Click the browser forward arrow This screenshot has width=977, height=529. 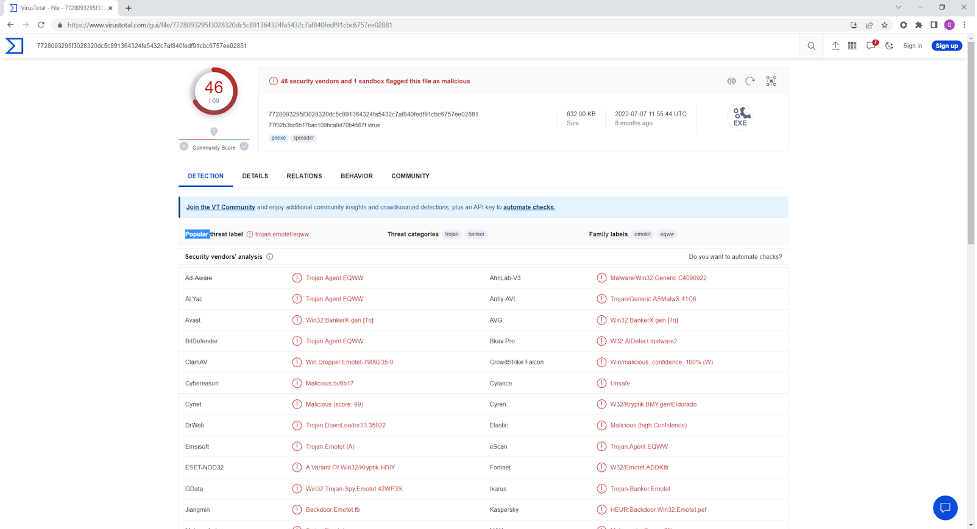tap(26, 25)
